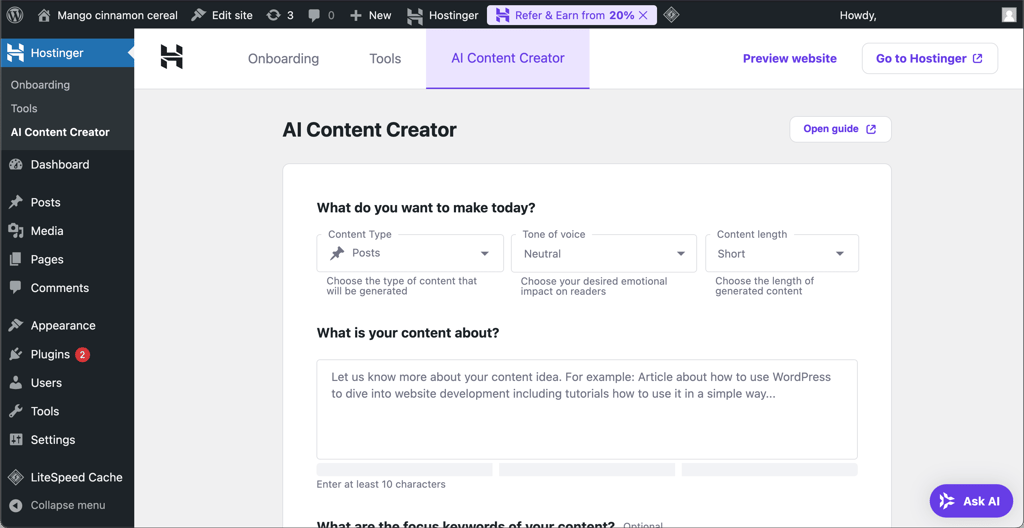Image resolution: width=1024 pixels, height=528 pixels.
Task: Click the Ask AI button
Action: point(971,501)
